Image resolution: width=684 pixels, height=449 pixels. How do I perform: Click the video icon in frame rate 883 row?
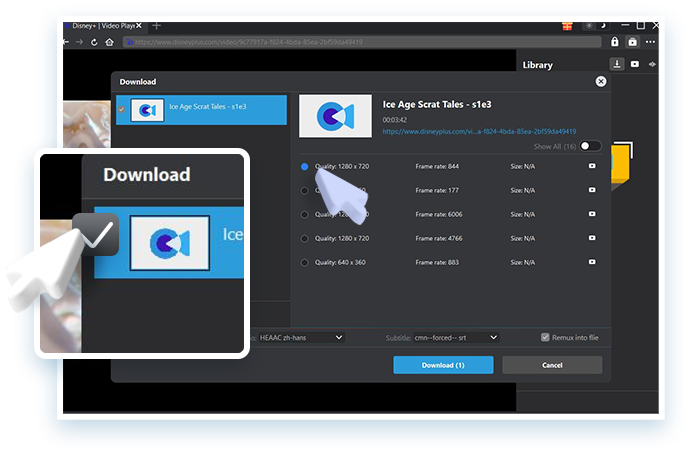(592, 262)
